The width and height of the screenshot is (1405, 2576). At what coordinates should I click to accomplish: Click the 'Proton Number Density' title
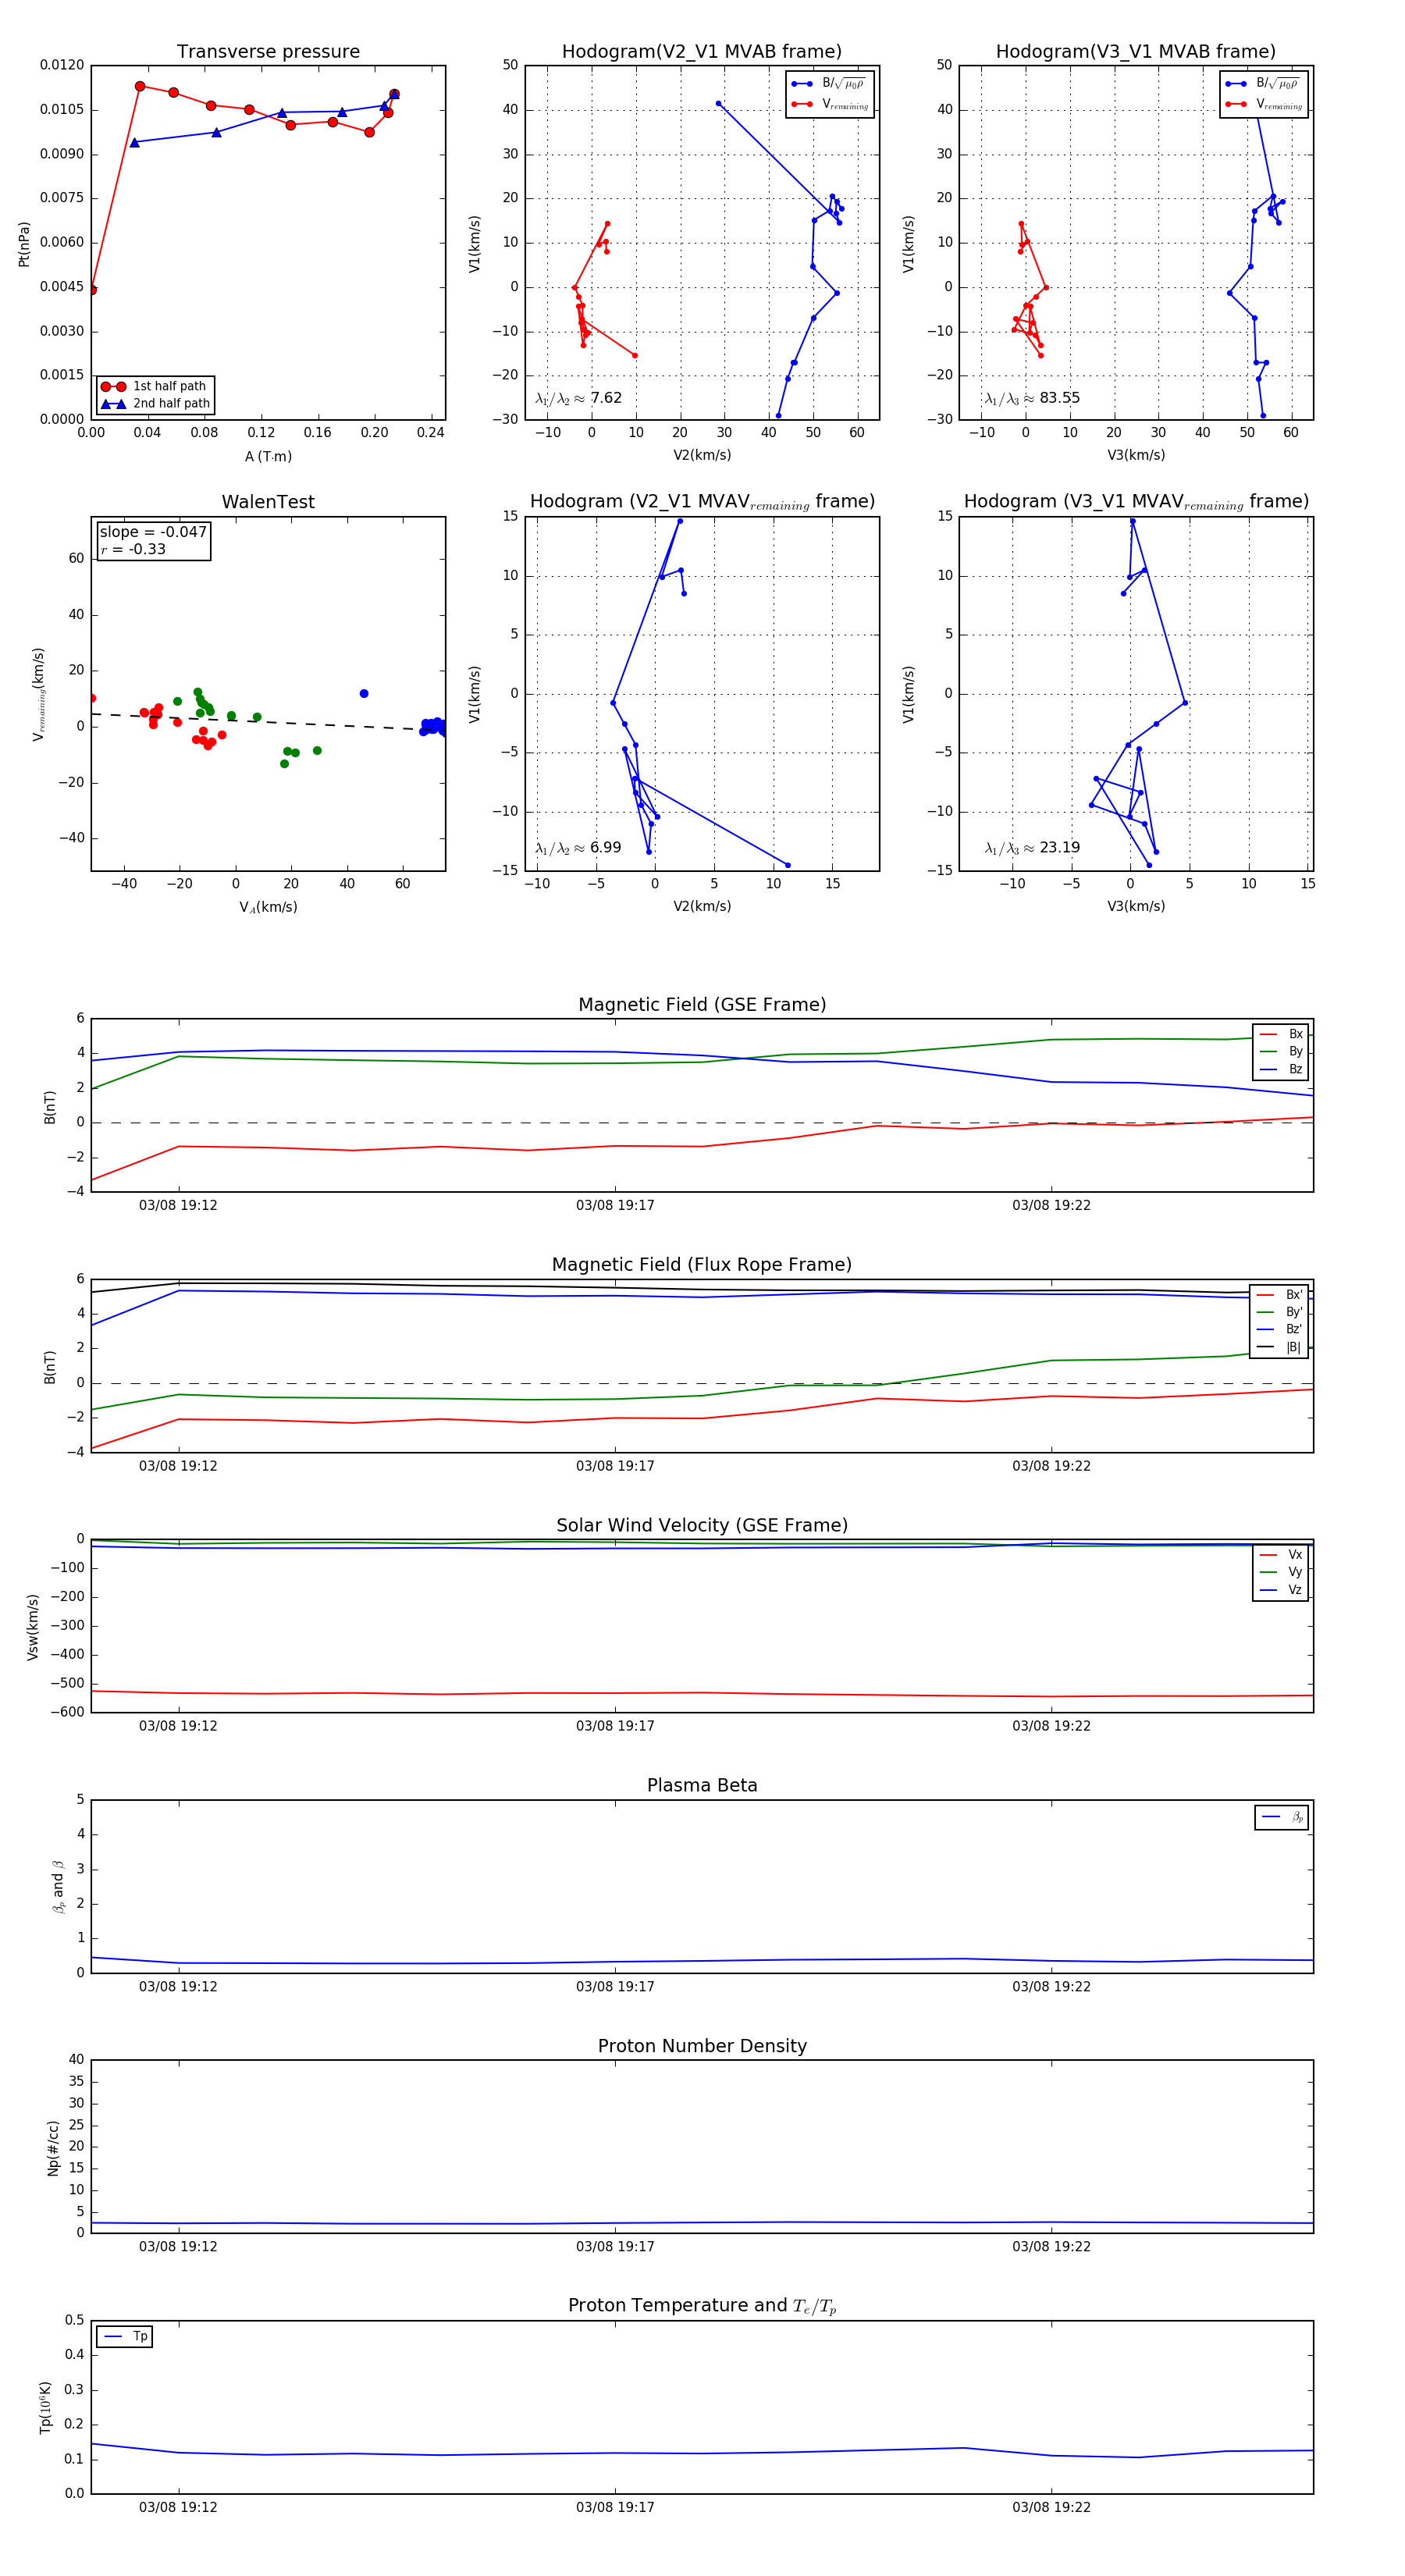click(x=702, y=2046)
